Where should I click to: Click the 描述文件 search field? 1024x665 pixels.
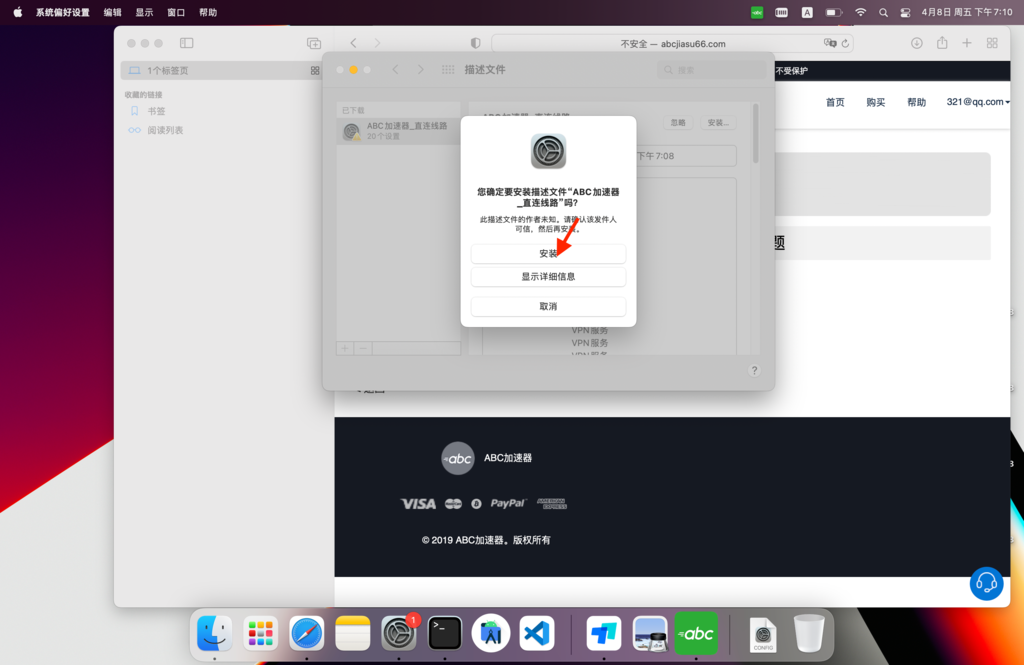pyautogui.click(x=711, y=70)
